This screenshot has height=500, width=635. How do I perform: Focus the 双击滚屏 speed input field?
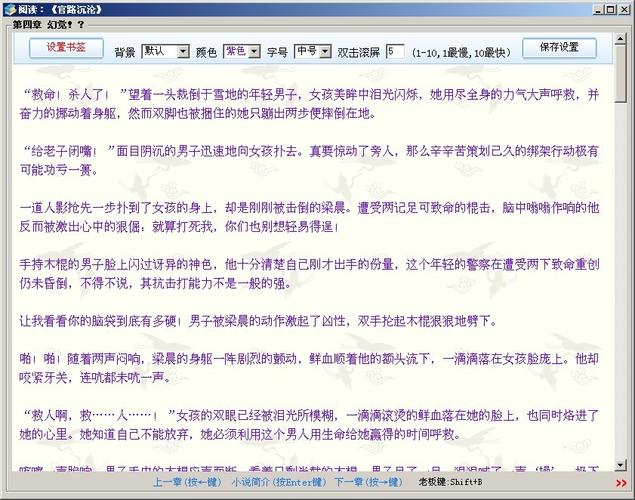[395, 51]
